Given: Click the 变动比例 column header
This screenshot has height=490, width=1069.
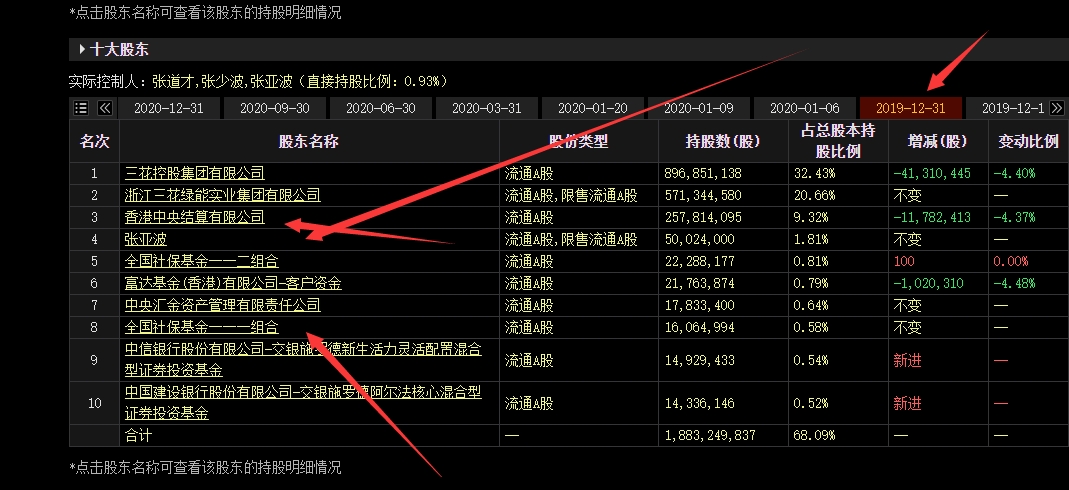Looking at the screenshot, I should click(1028, 142).
